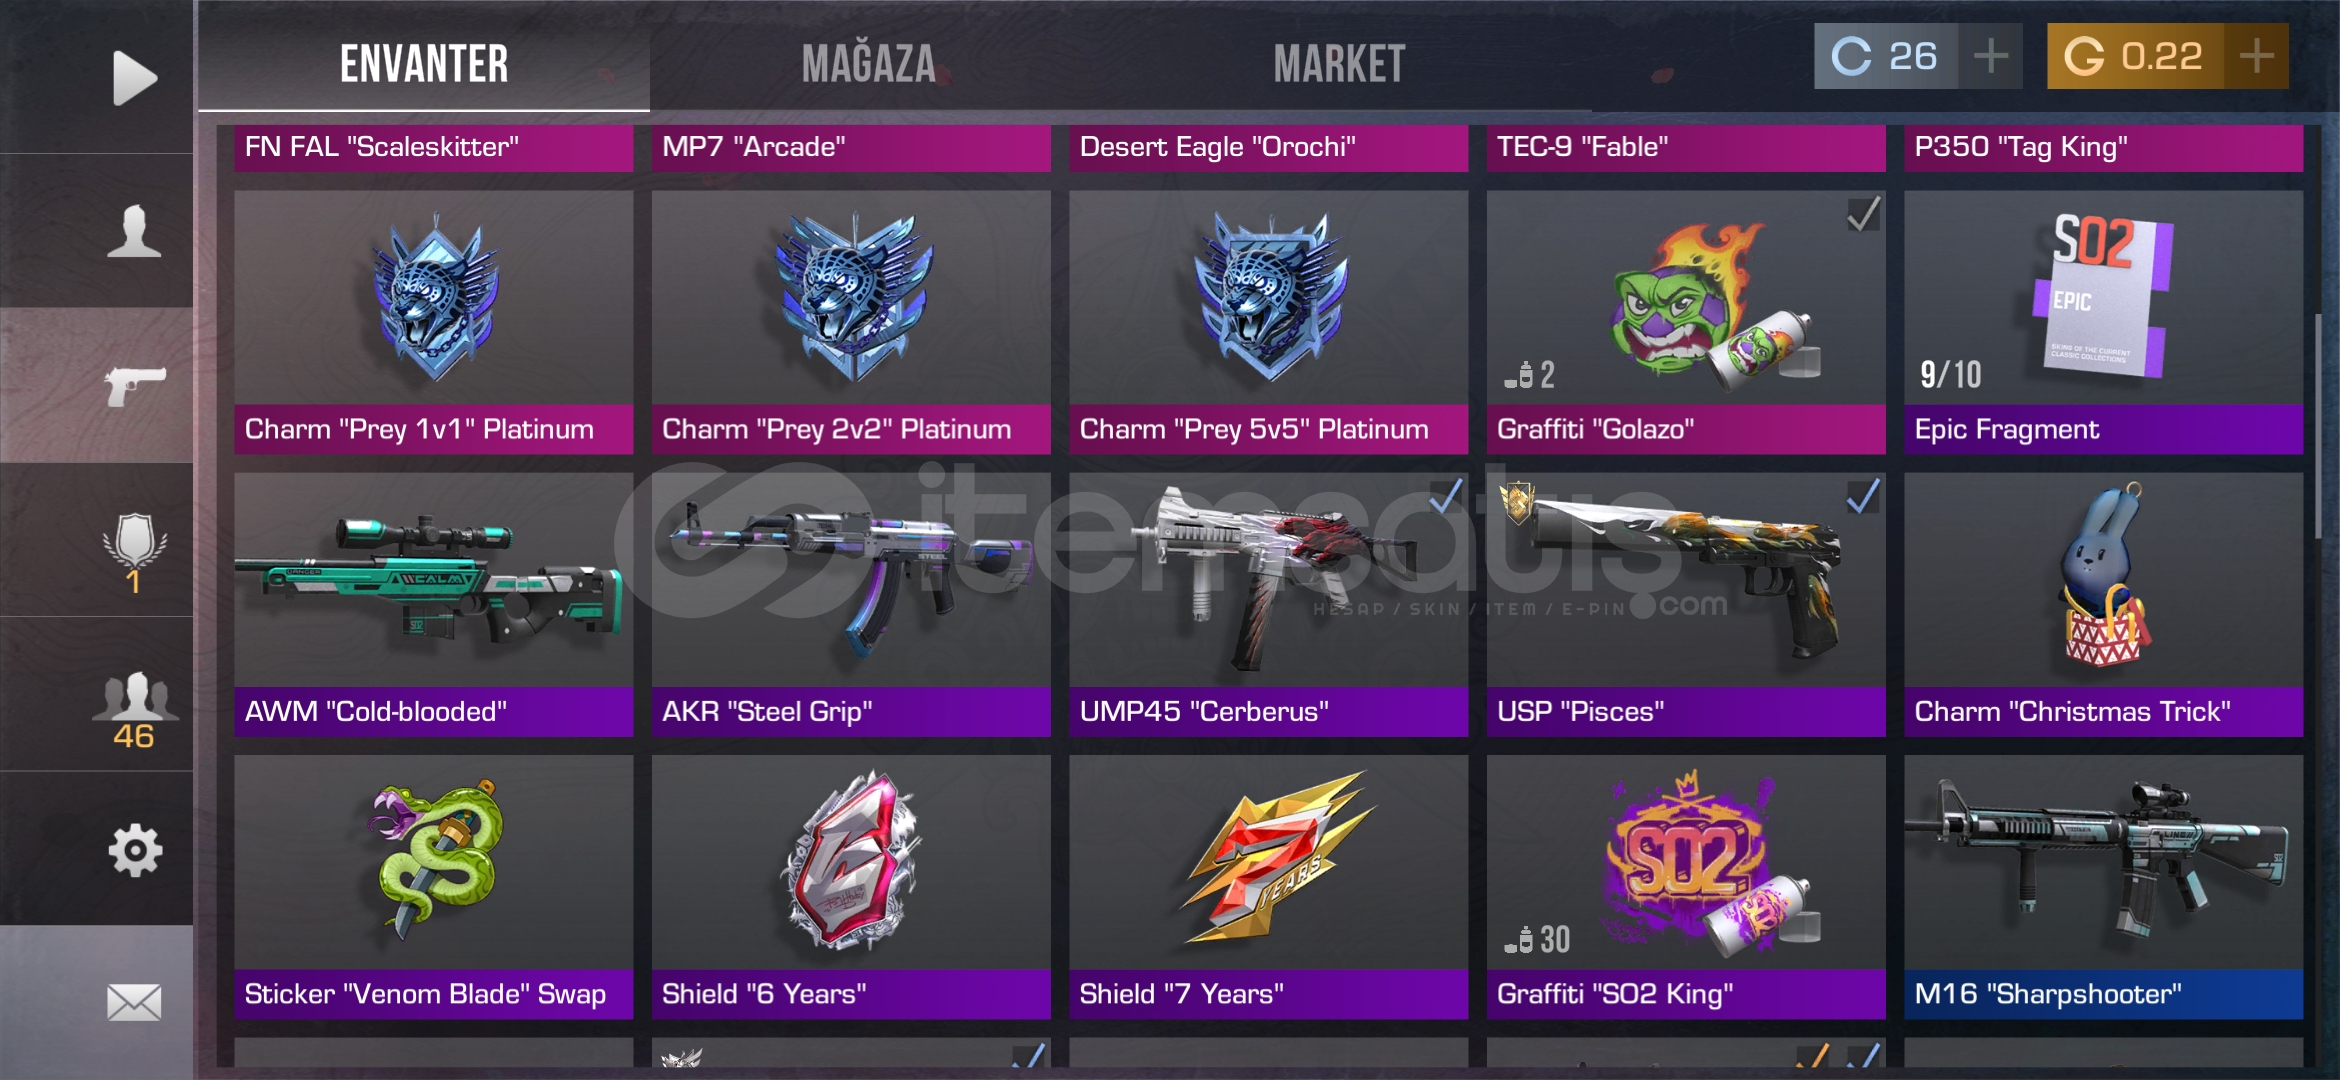
Task: Toggle the checkmark on UMP45 "Cerberus"
Action: point(1446,497)
